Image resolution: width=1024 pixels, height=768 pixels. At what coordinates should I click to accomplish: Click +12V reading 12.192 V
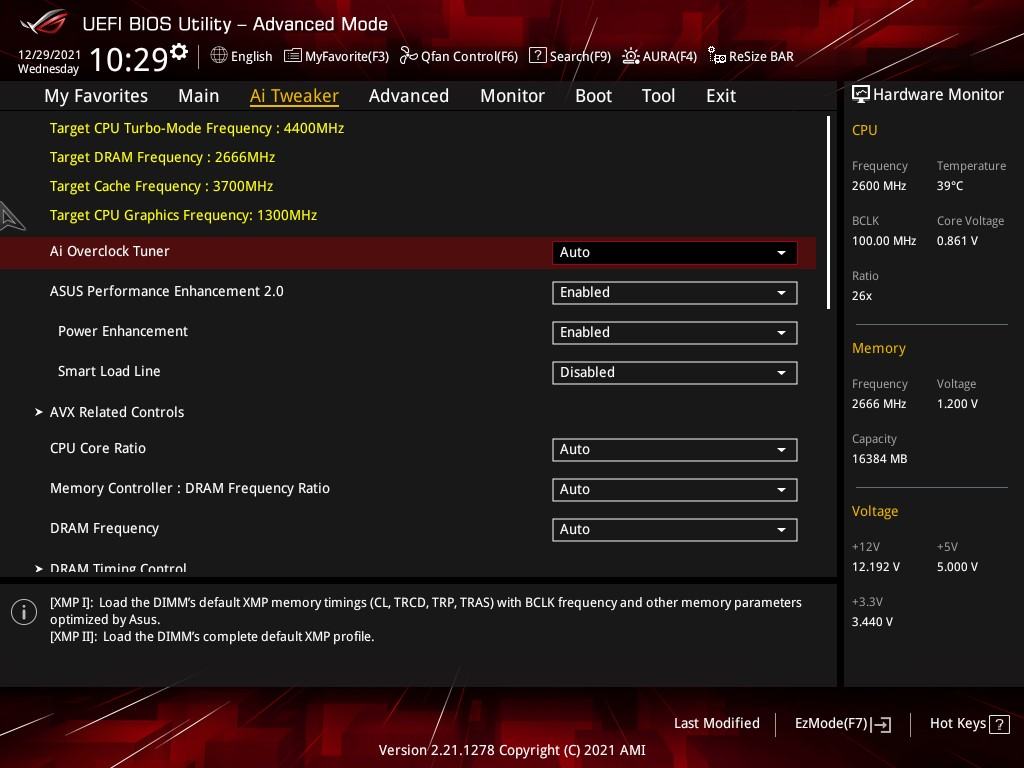876,567
